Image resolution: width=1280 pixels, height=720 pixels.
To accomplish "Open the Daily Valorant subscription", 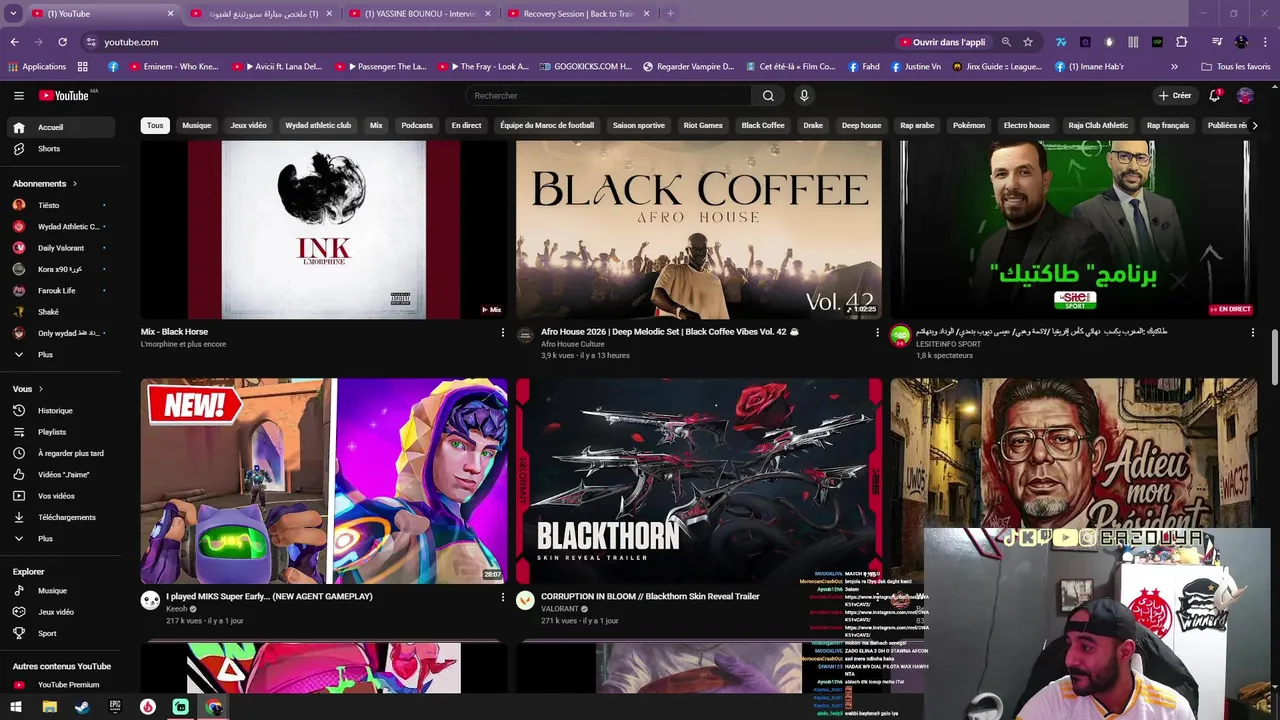I will pyautogui.click(x=60, y=248).
